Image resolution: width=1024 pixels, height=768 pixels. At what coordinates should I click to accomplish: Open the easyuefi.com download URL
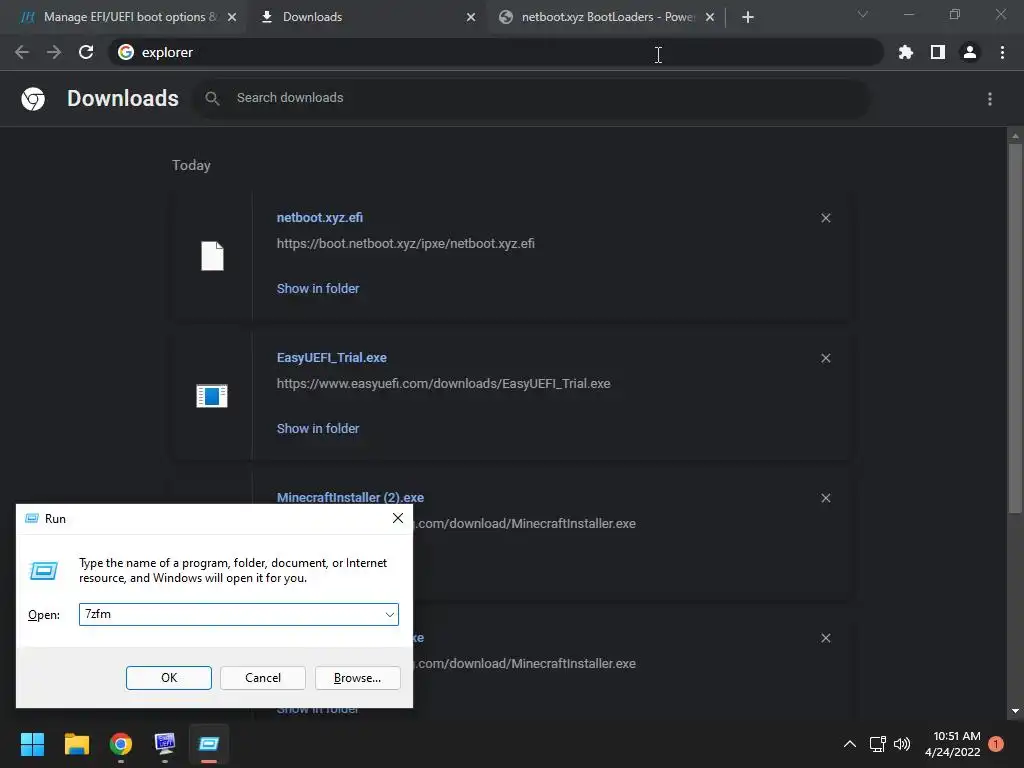click(x=443, y=383)
